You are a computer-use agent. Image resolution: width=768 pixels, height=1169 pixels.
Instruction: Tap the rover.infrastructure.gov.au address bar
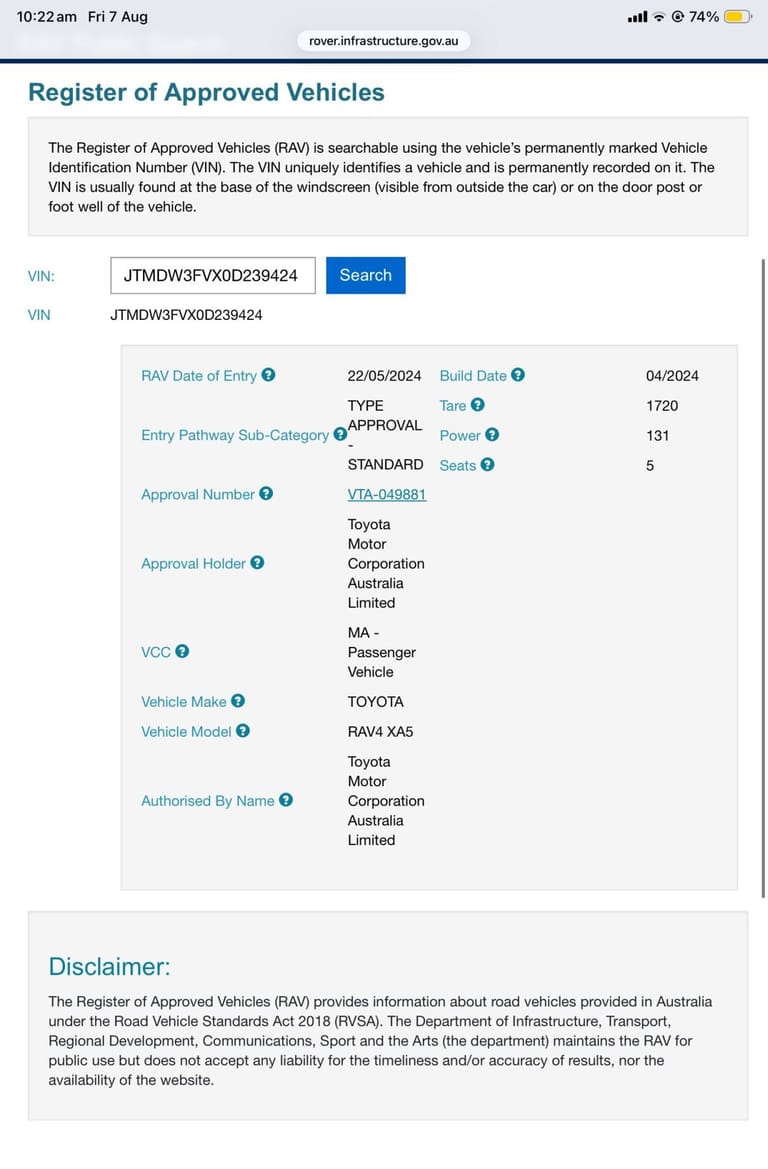point(384,41)
